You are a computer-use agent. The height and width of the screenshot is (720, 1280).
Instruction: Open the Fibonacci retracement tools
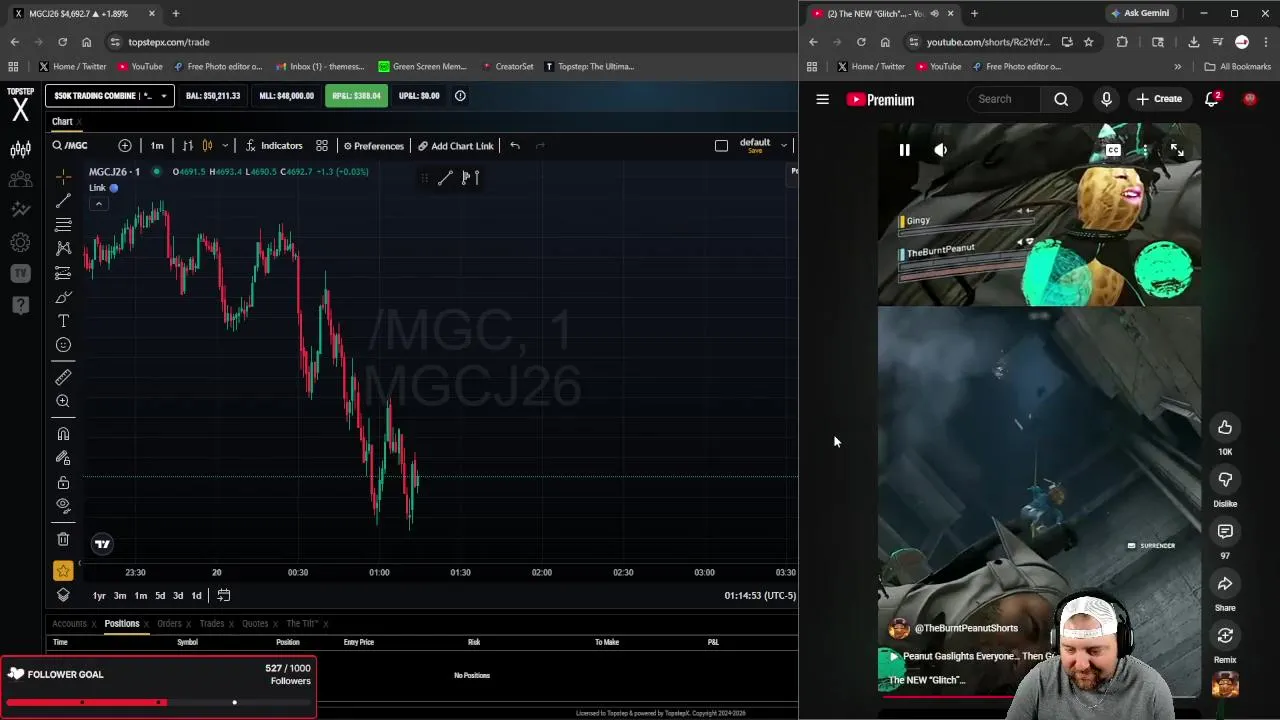pyautogui.click(x=63, y=224)
